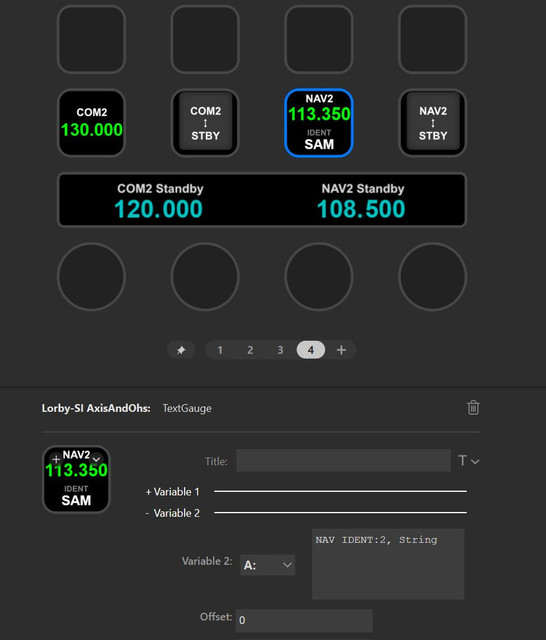Image resolution: width=546 pixels, height=640 pixels.
Task: Select the second dial slot
Action: click(205, 277)
